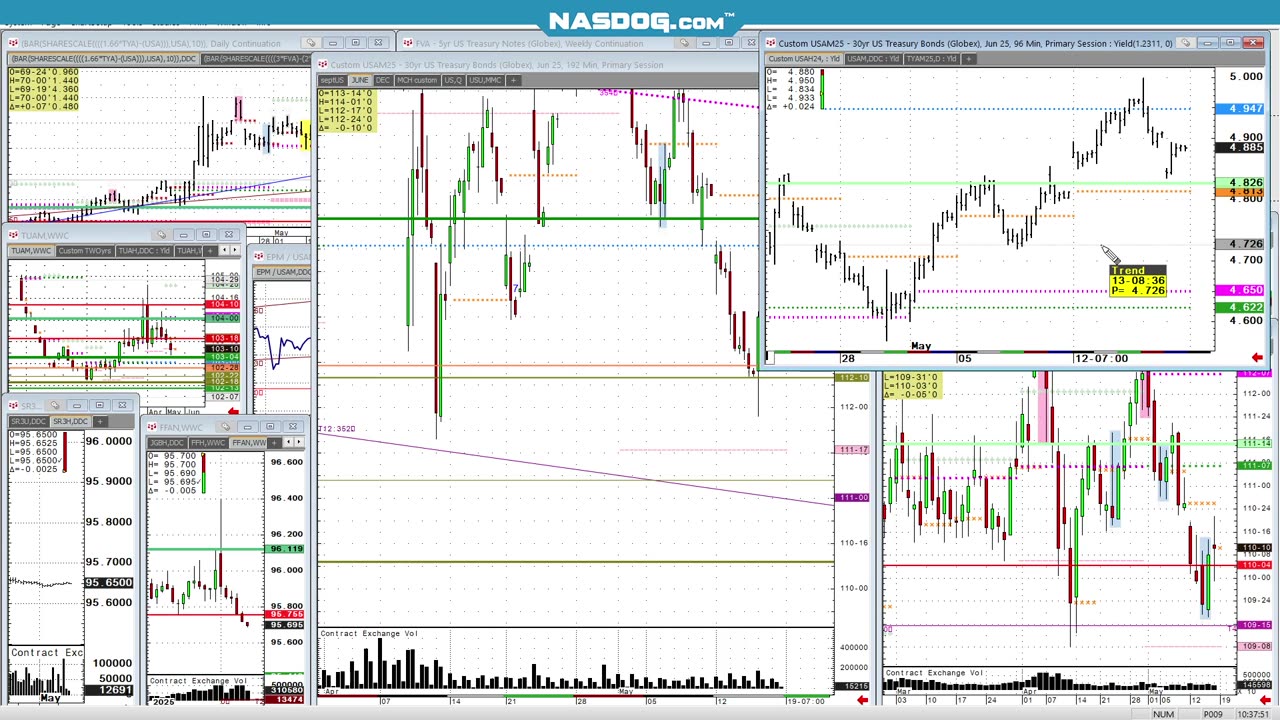Restore the Daily Continuation window
The width and height of the screenshot is (1280, 720).
[x=355, y=43]
